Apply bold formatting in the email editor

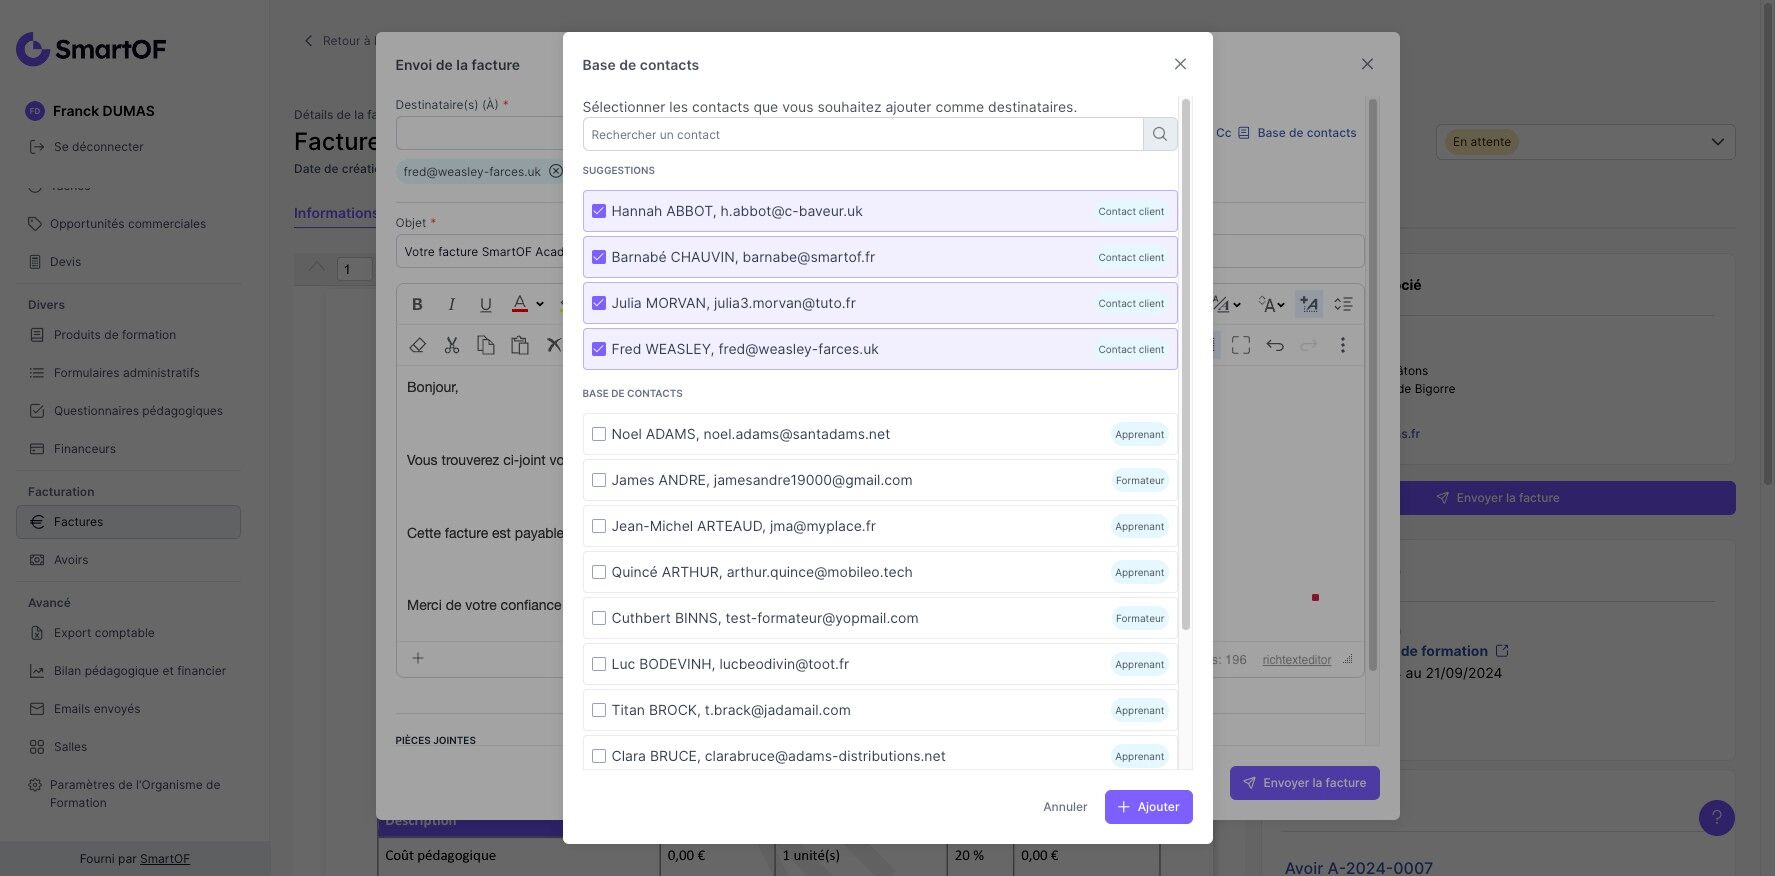(x=418, y=304)
